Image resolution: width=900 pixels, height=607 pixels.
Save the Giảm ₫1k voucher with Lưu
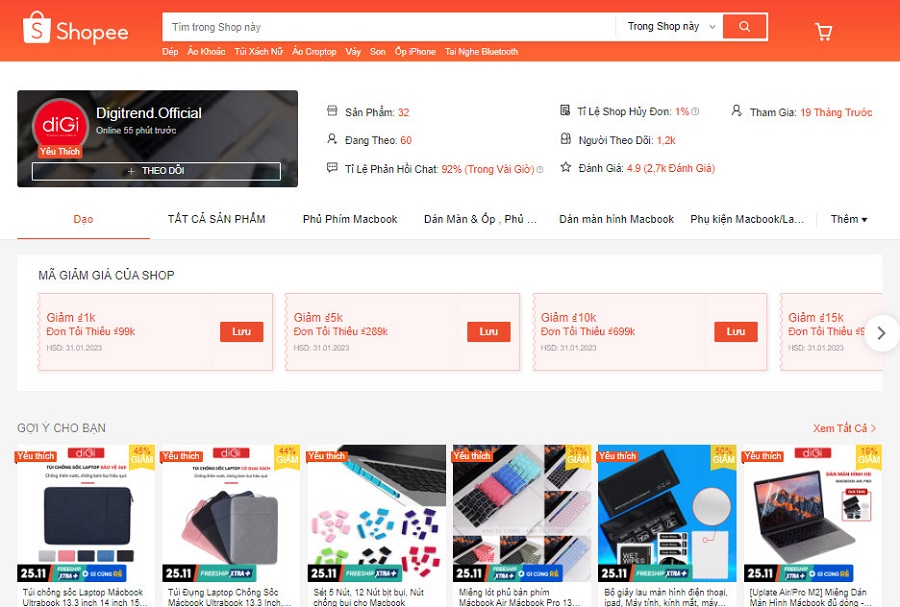coord(242,332)
